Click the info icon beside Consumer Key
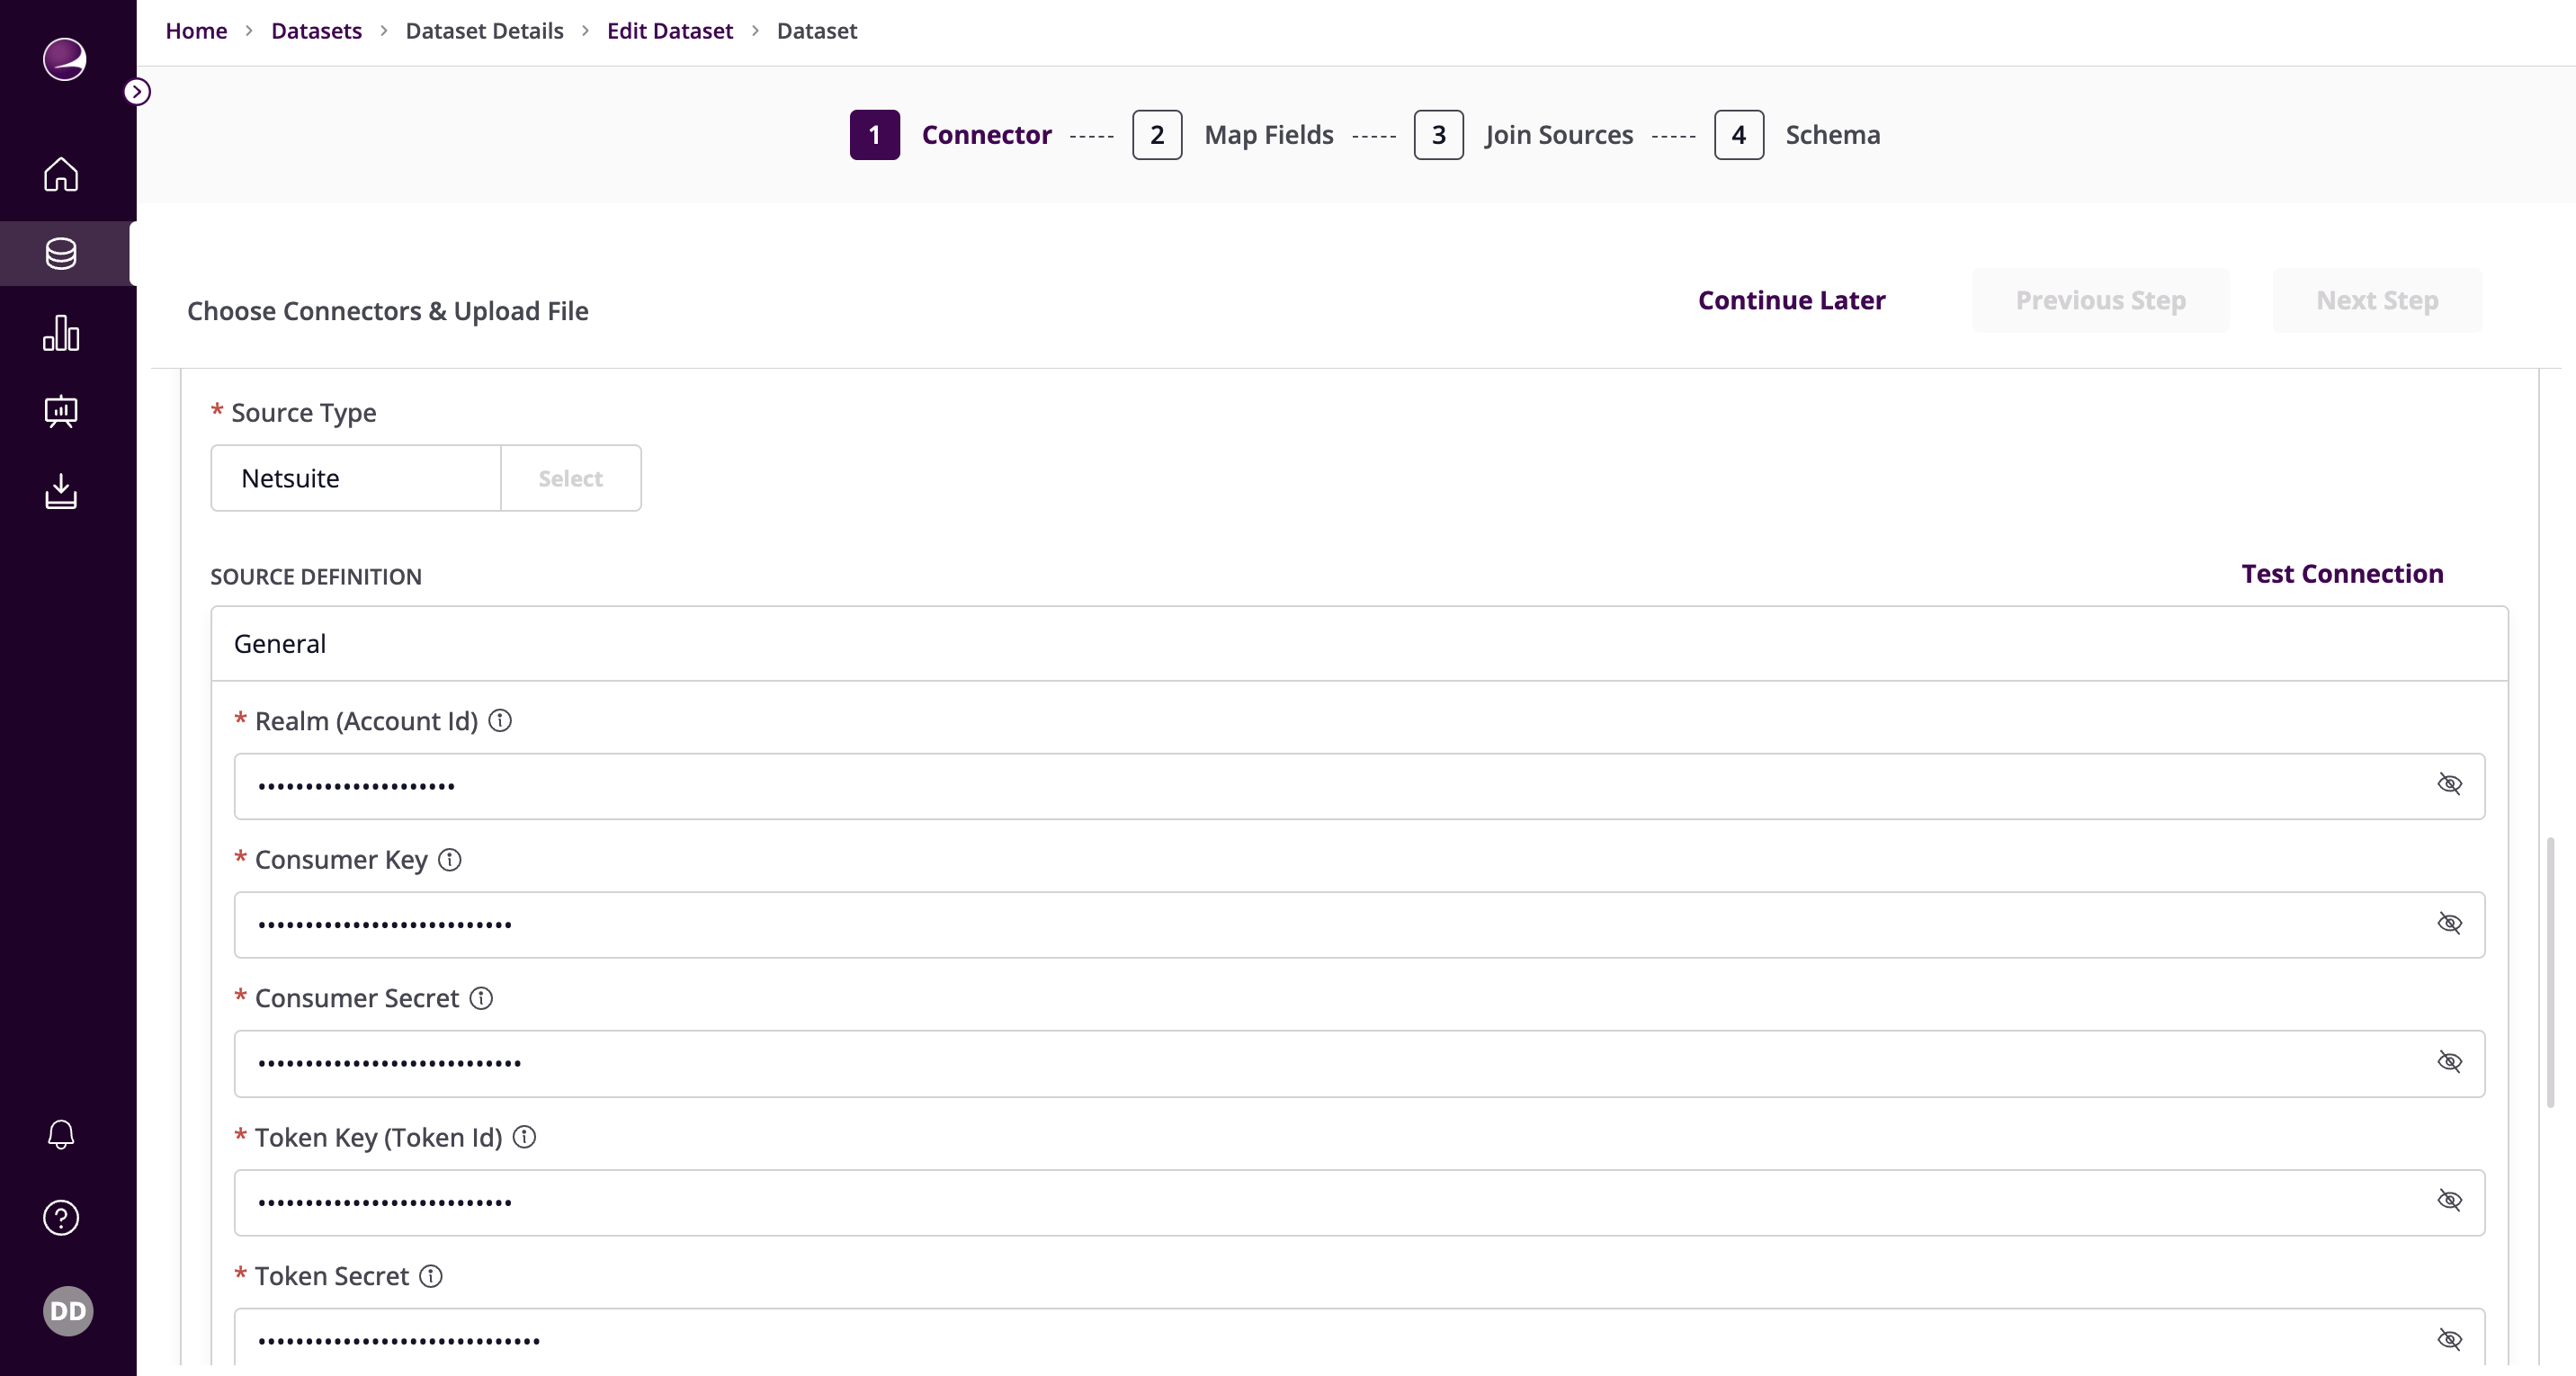The width and height of the screenshot is (2576, 1376). coord(450,860)
